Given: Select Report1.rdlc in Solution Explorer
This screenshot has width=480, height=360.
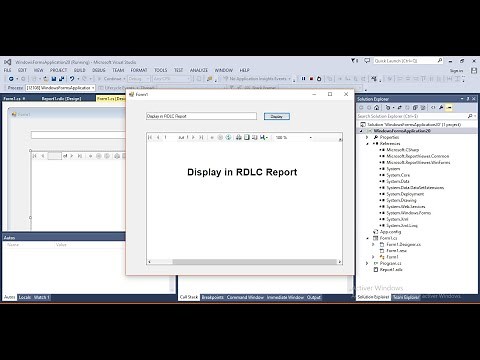Looking at the screenshot, I should pos(391,270).
